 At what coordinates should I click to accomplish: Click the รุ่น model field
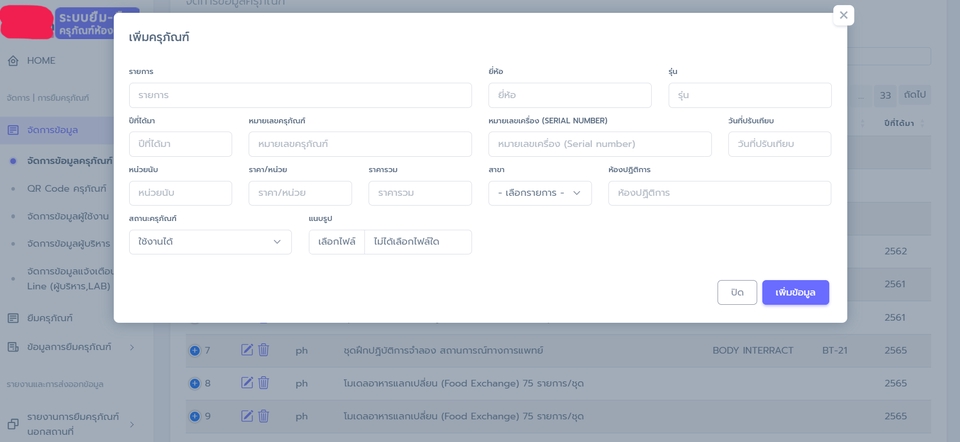point(749,96)
